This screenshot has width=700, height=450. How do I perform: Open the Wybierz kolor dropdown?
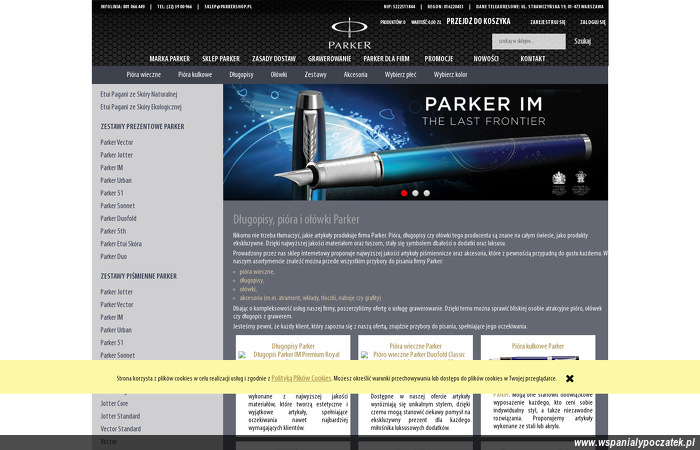(x=450, y=75)
